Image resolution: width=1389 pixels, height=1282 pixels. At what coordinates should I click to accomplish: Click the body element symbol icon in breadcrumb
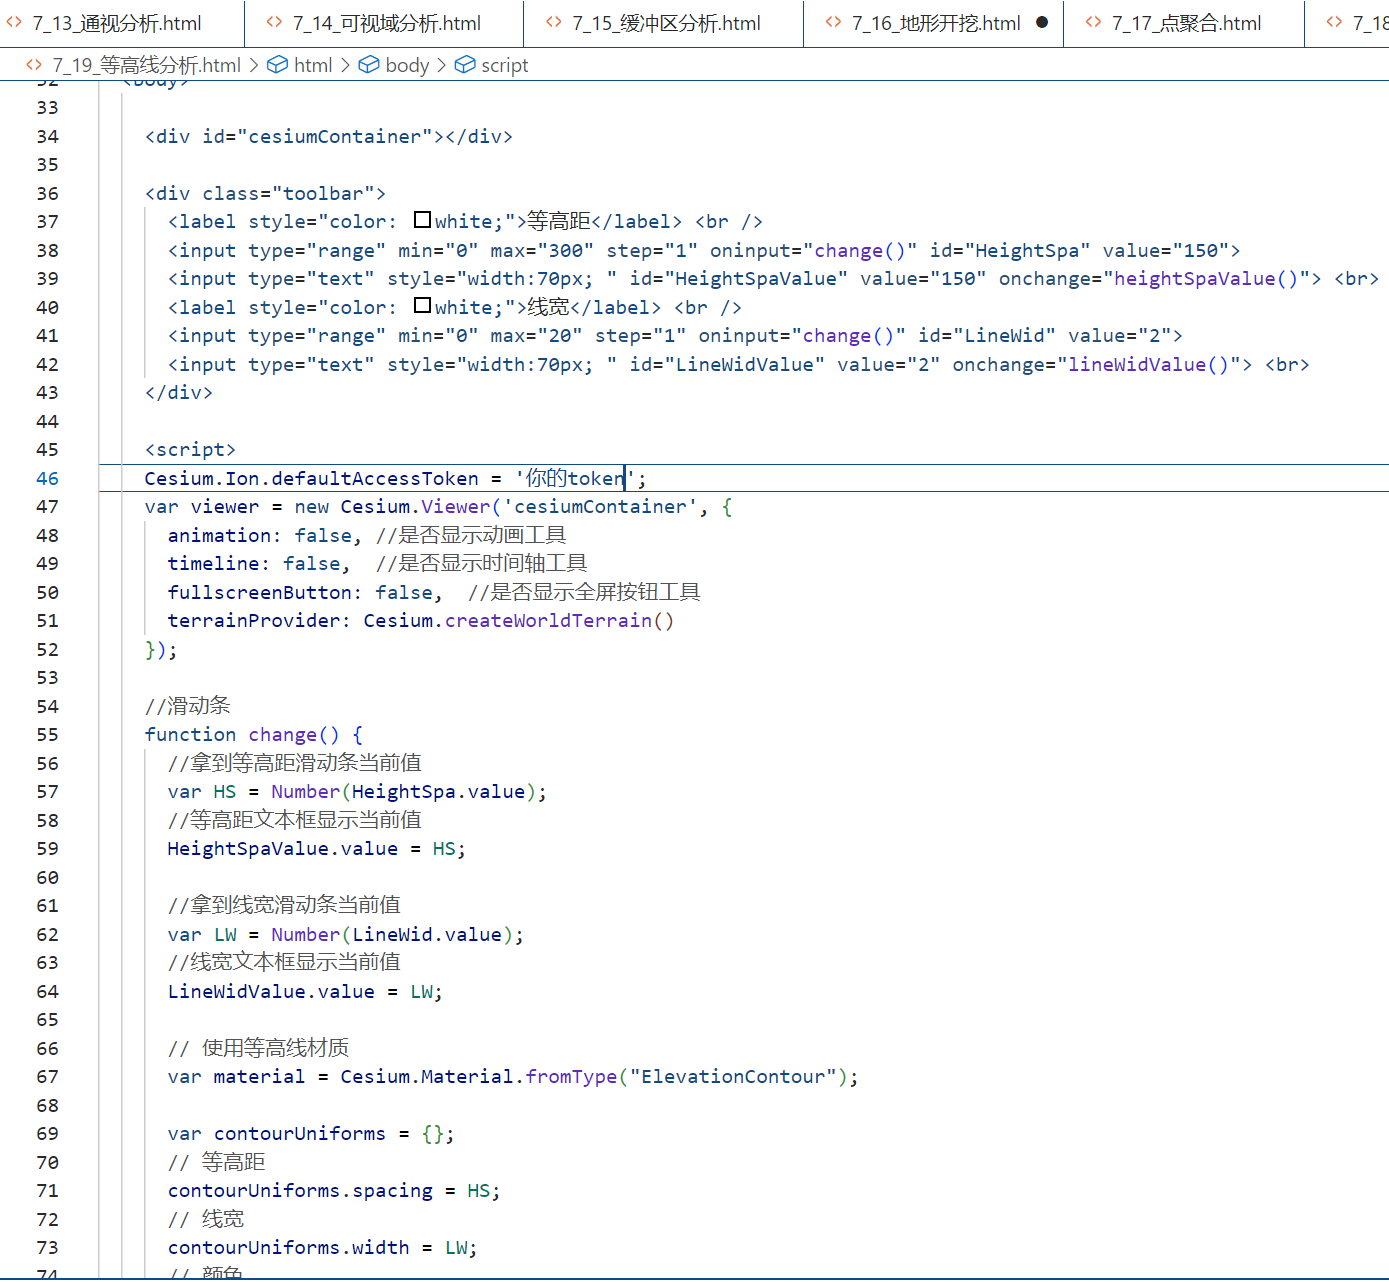[x=369, y=65]
